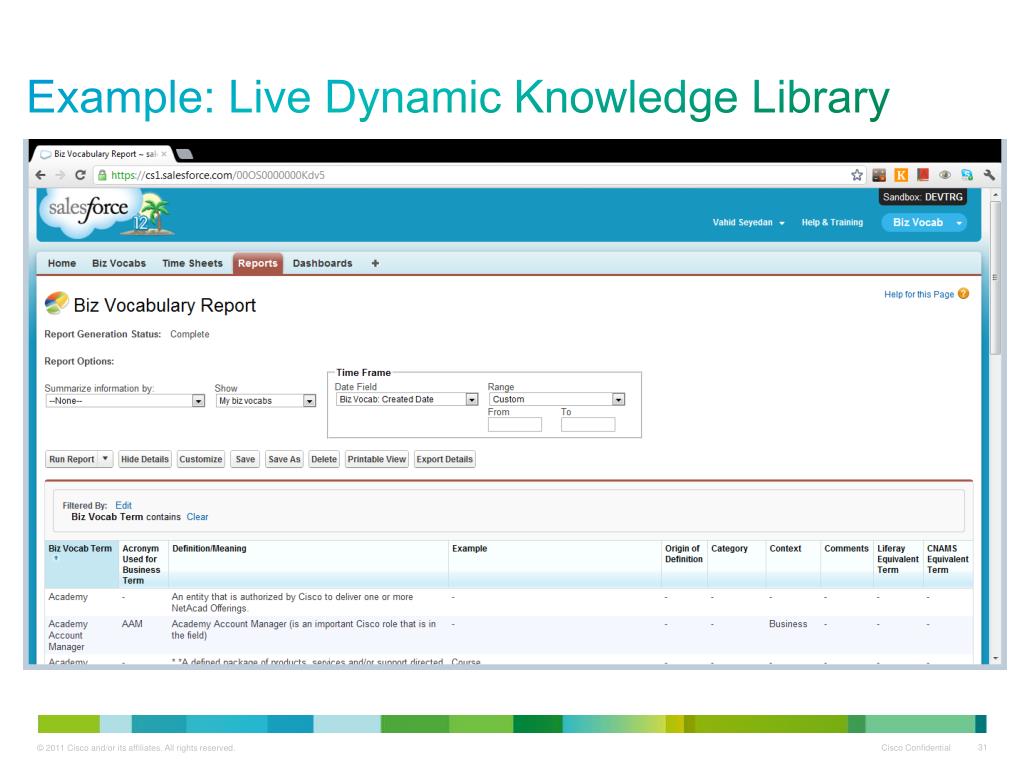Open the Help & Training link

click(832, 223)
